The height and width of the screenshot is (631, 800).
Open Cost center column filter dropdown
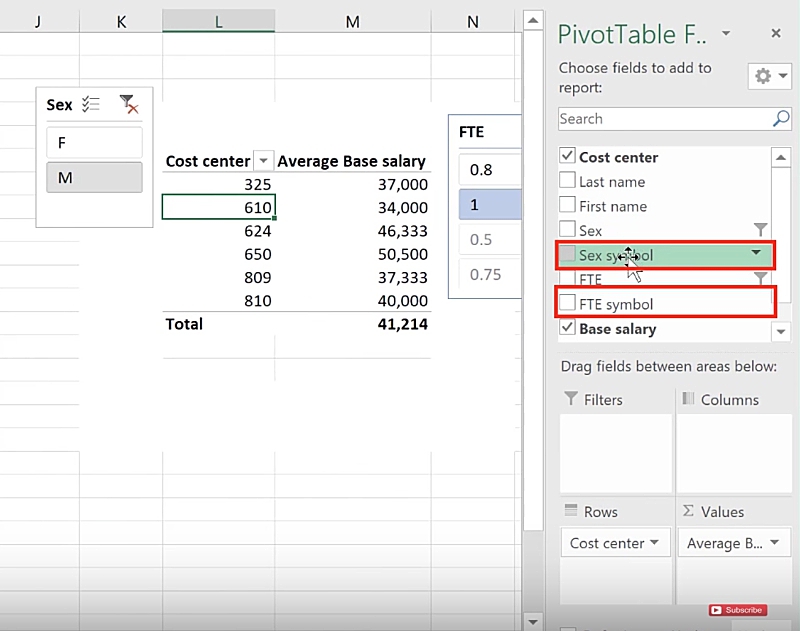[x=264, y=161]
